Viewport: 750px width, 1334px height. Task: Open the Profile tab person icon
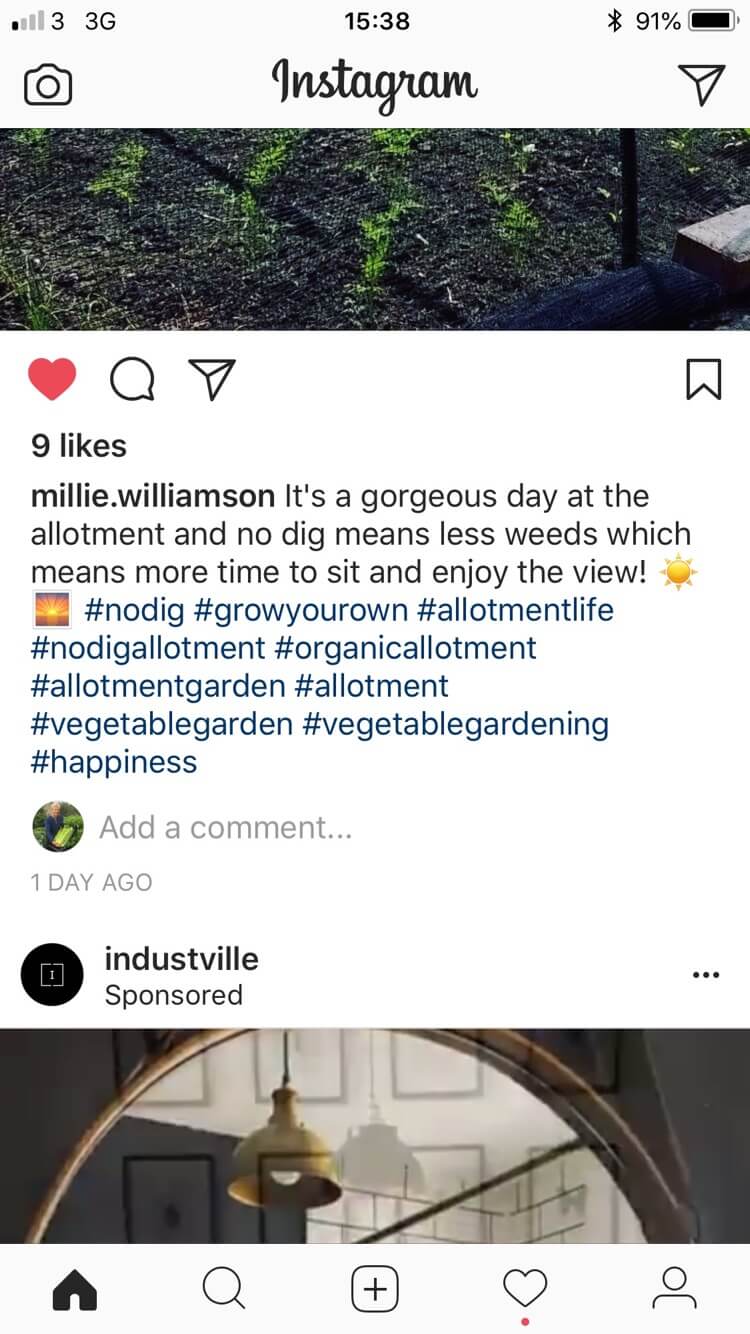tap(675, 1289)
